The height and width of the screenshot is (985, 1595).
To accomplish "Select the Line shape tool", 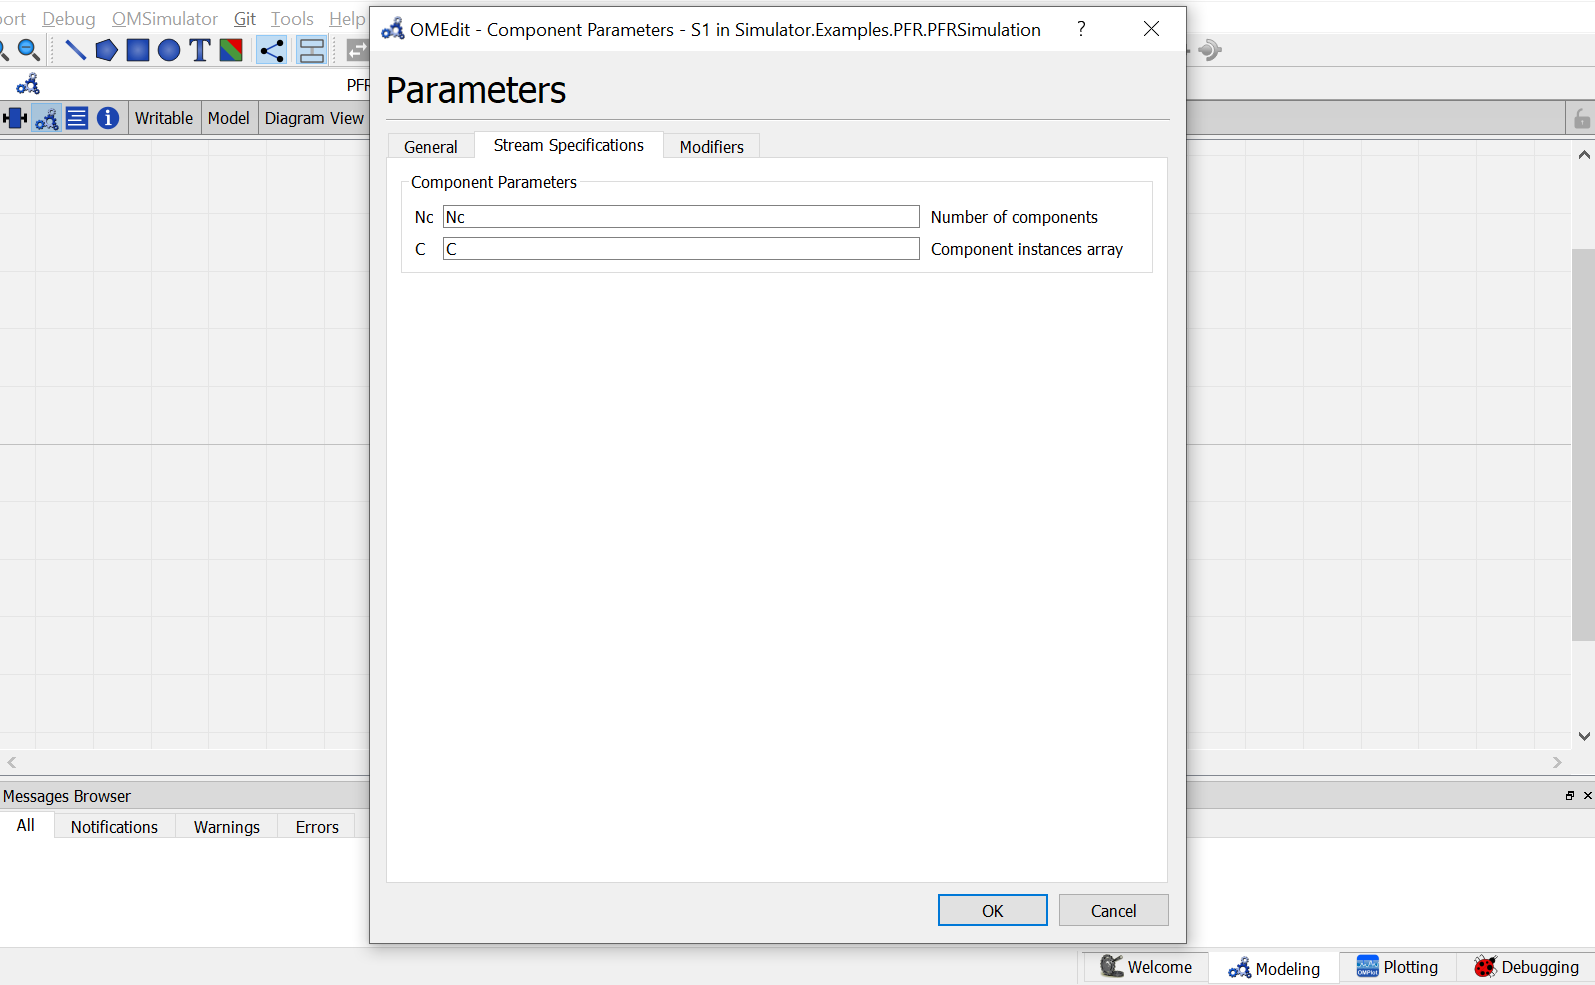I will coord(75,50).
